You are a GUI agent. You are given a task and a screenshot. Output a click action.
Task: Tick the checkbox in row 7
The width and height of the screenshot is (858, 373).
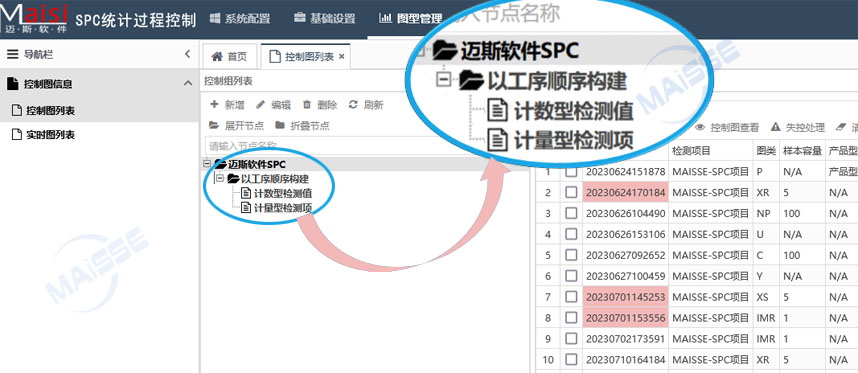point(571,296)
